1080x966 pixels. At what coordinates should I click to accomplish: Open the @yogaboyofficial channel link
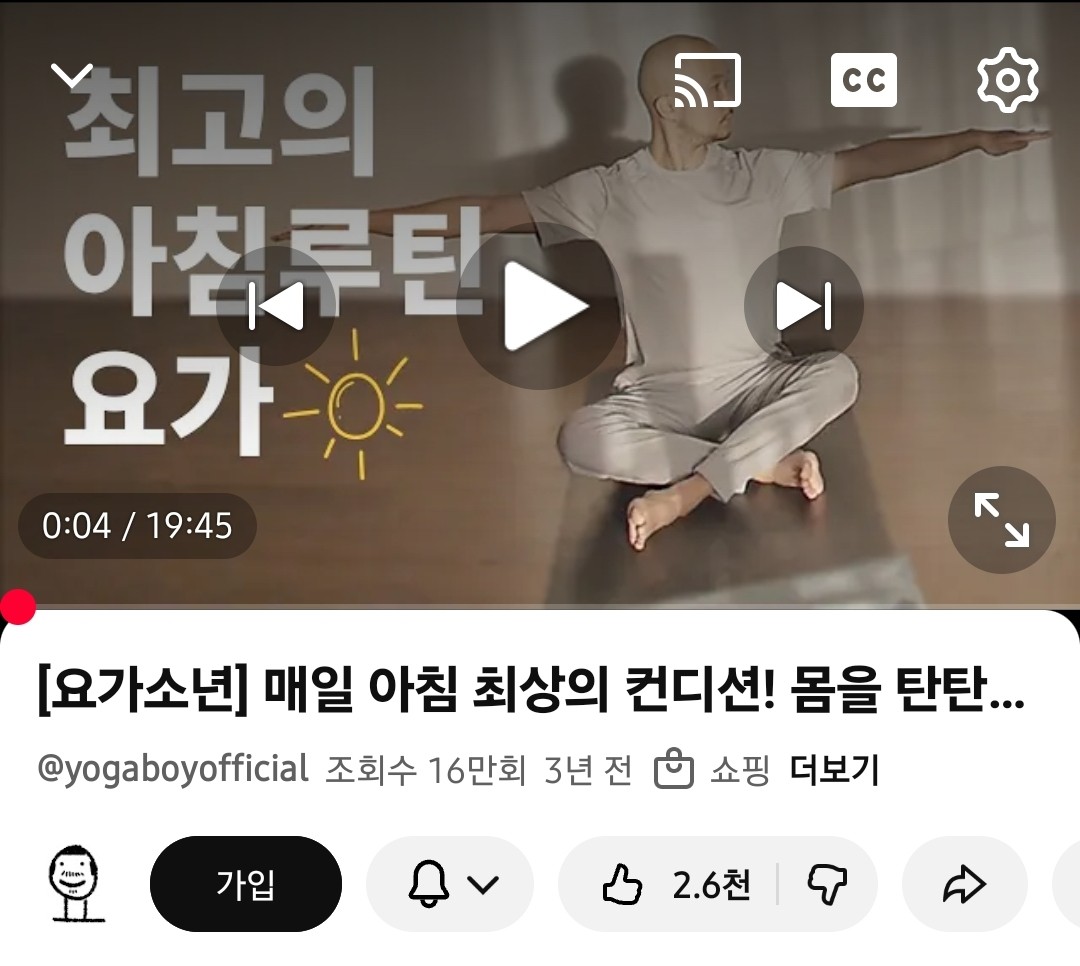(173, 769)
